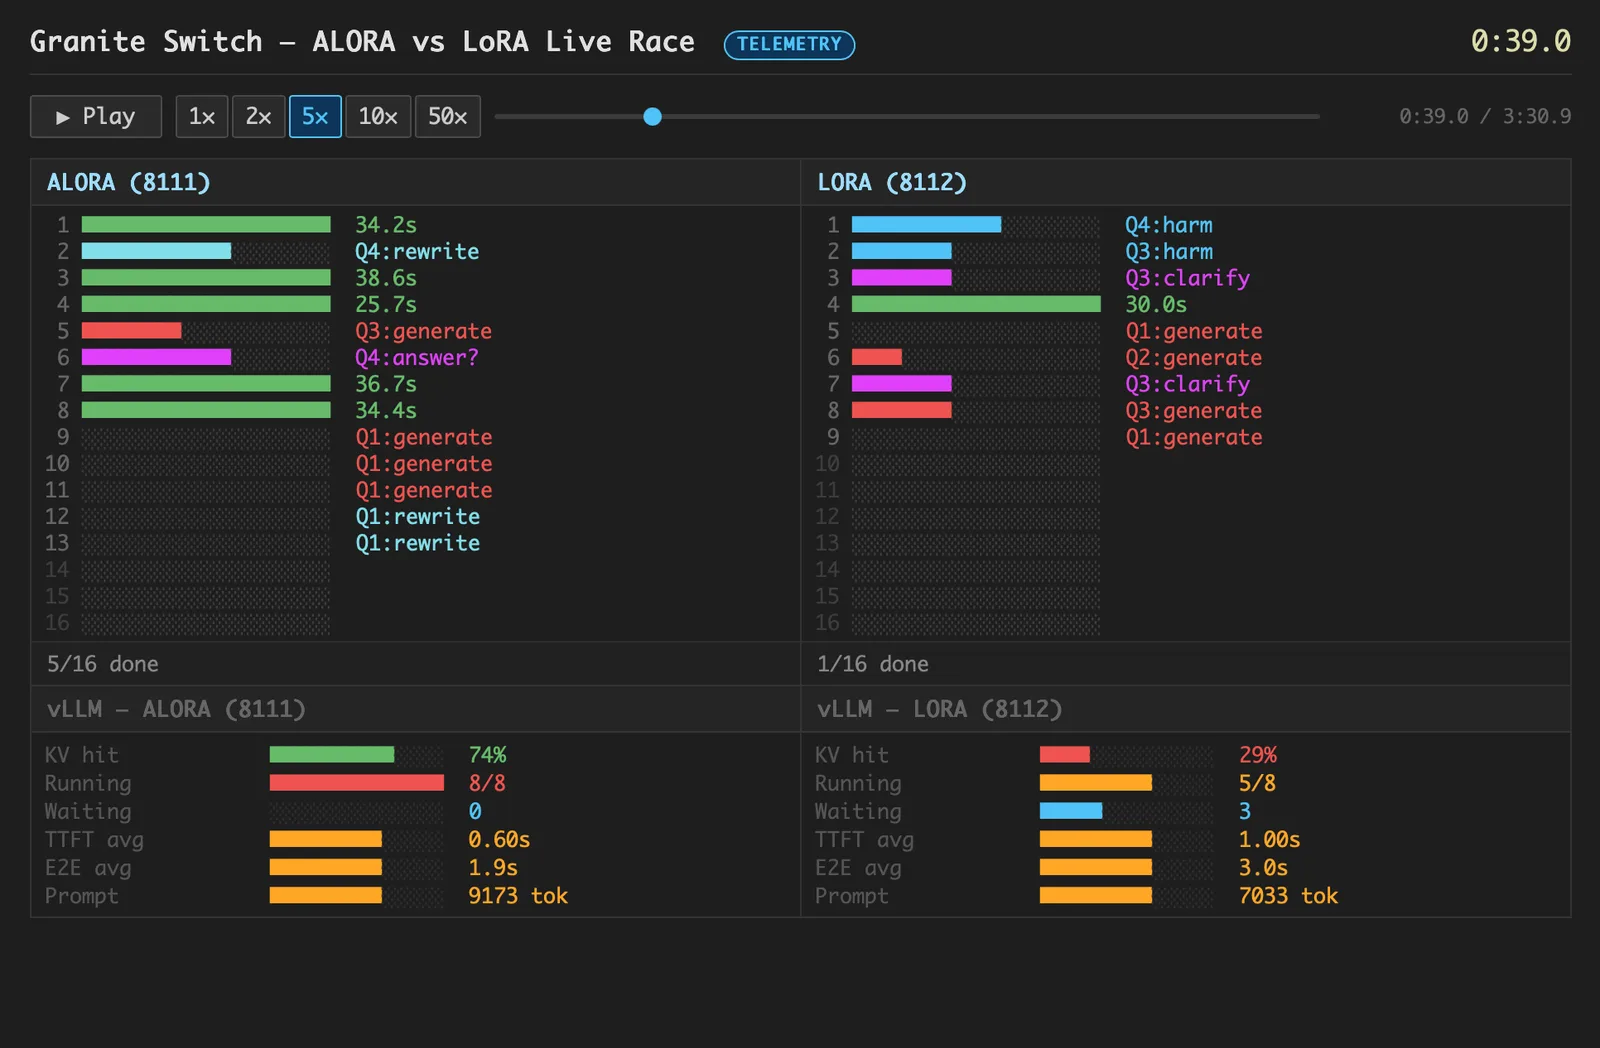Start playback with the Play button

click(96, 116)
